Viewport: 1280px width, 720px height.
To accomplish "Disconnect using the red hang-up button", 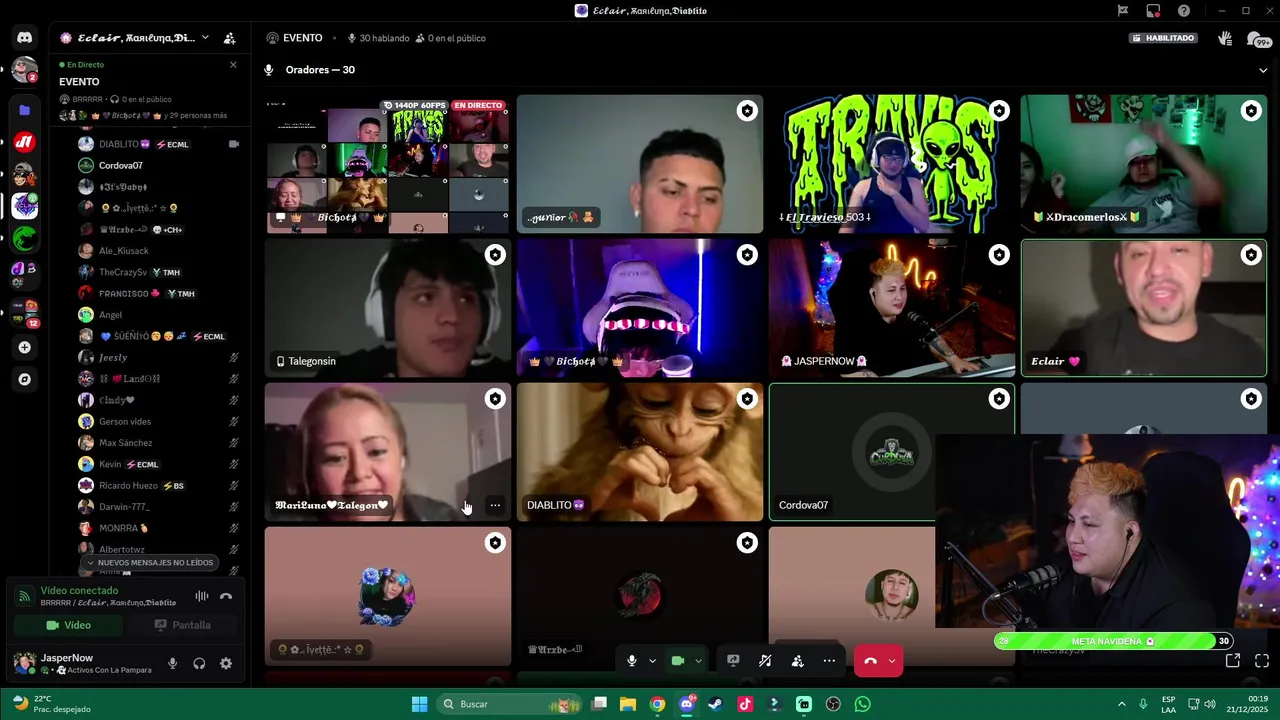I will click(870, 661).
